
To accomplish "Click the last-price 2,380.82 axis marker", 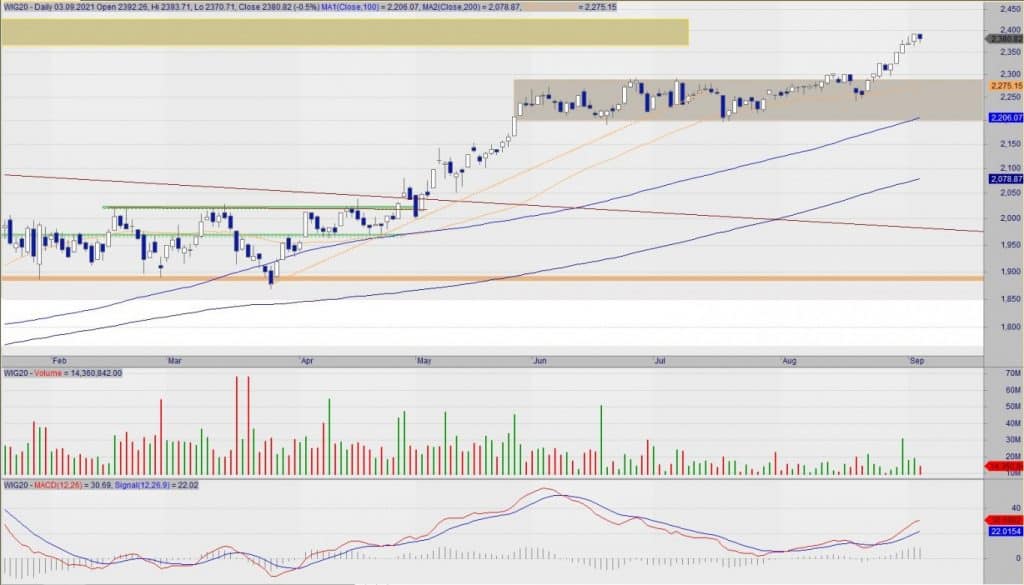I will pos(1004,39).
